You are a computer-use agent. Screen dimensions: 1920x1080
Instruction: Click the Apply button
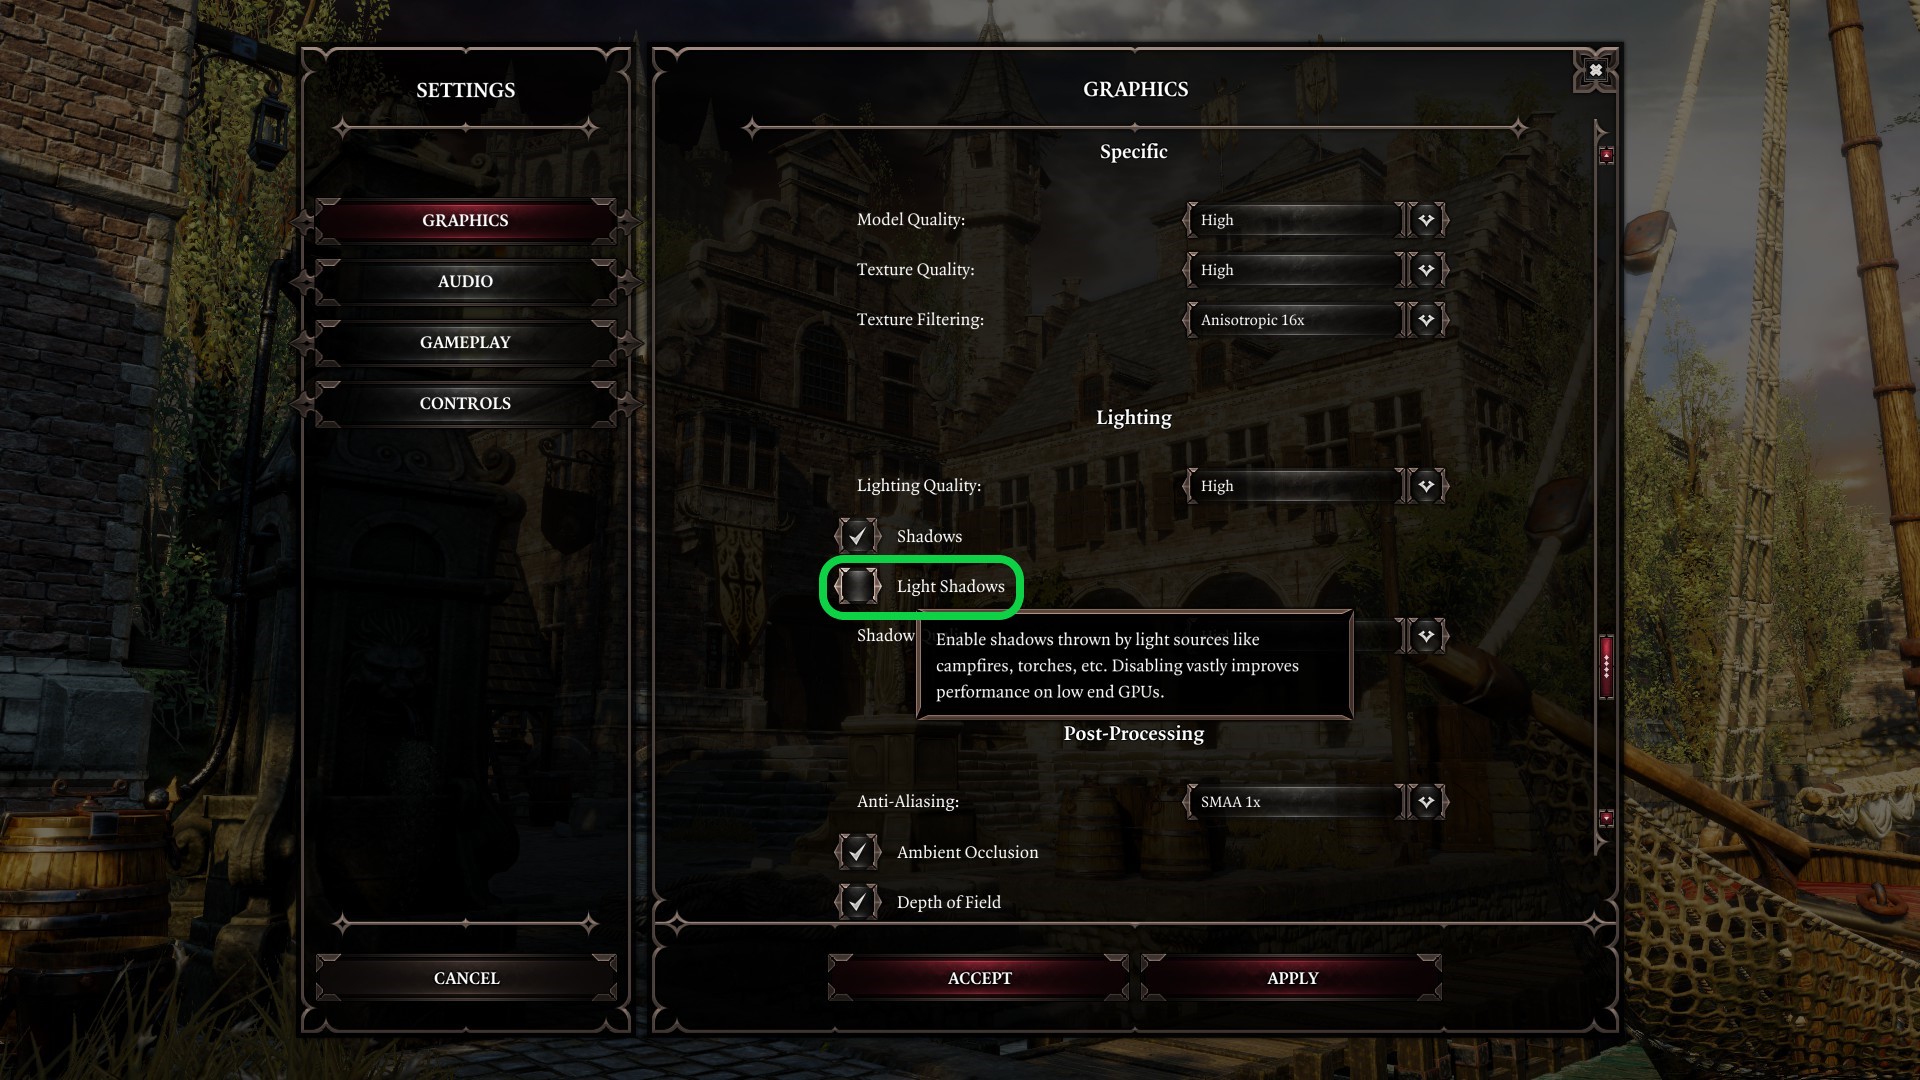pos(1292,978)
